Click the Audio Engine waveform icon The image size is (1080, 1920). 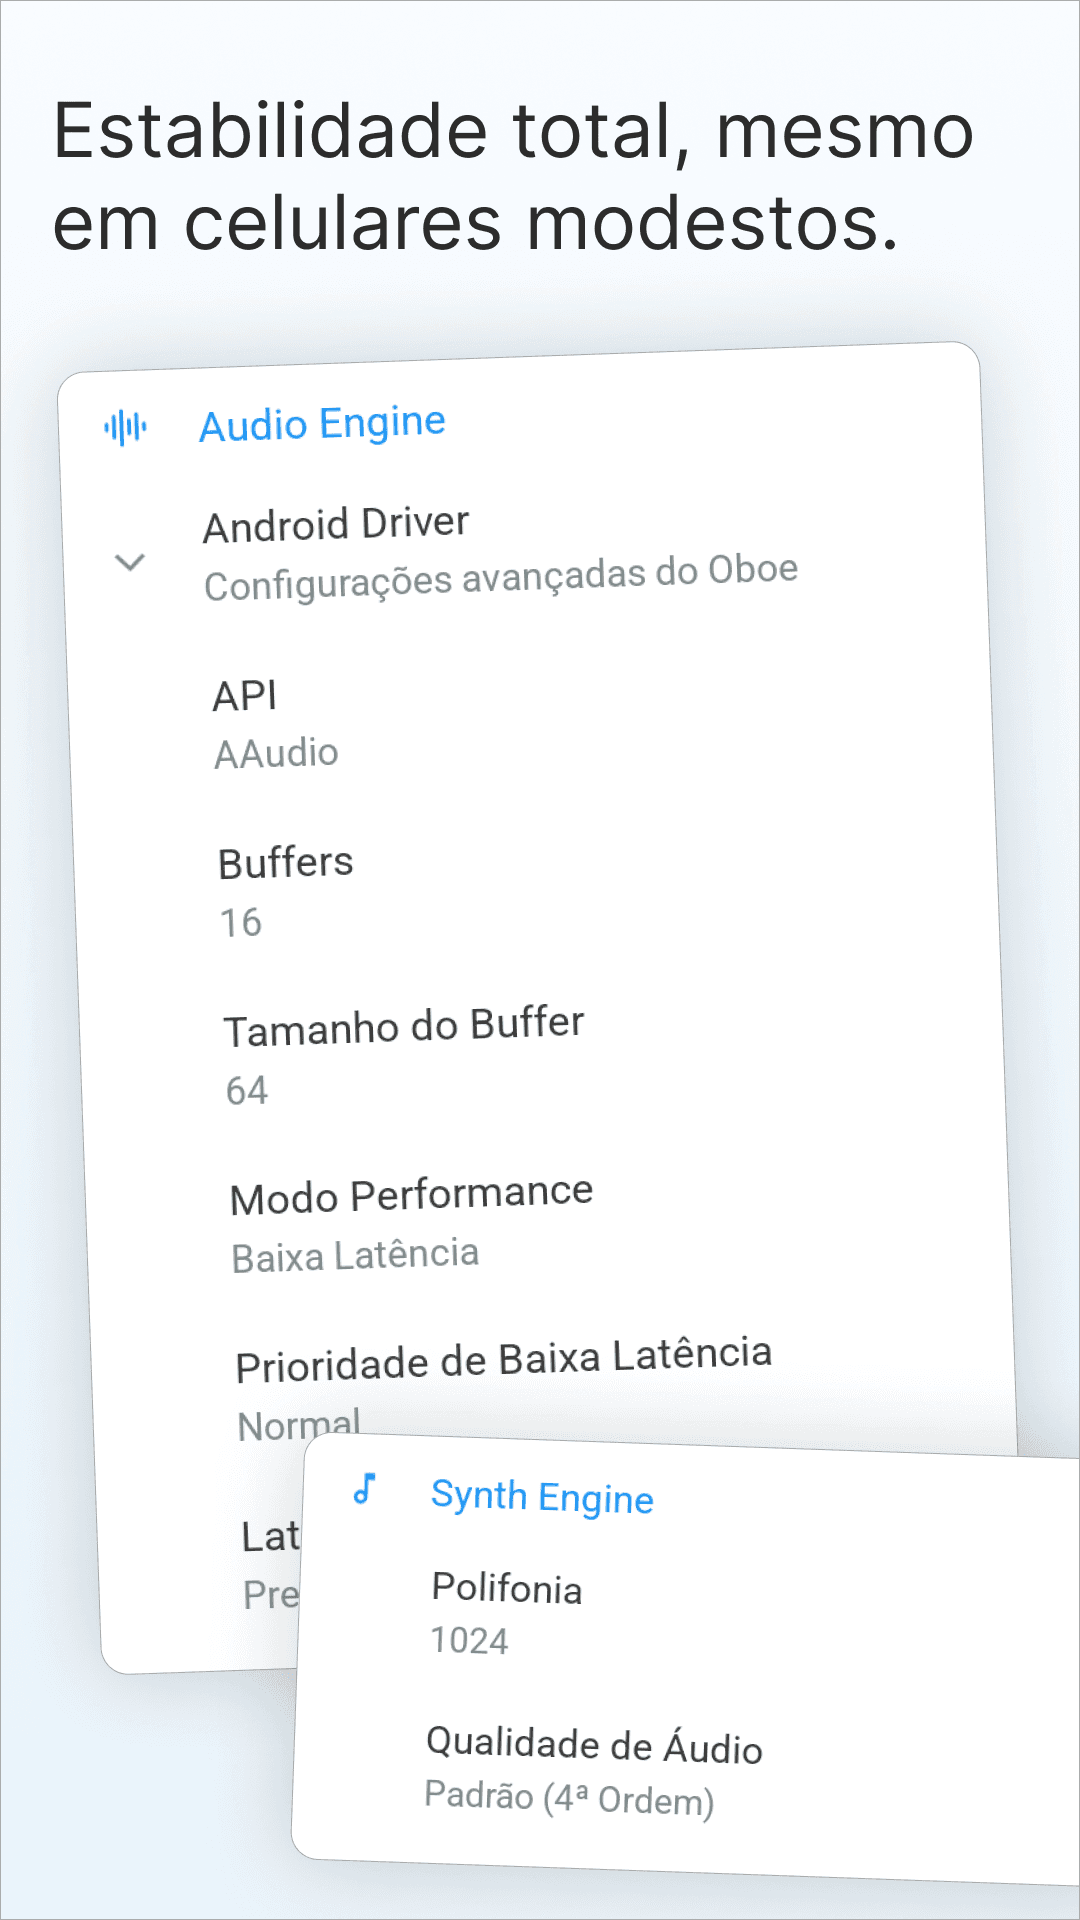[x=125, y=428]
